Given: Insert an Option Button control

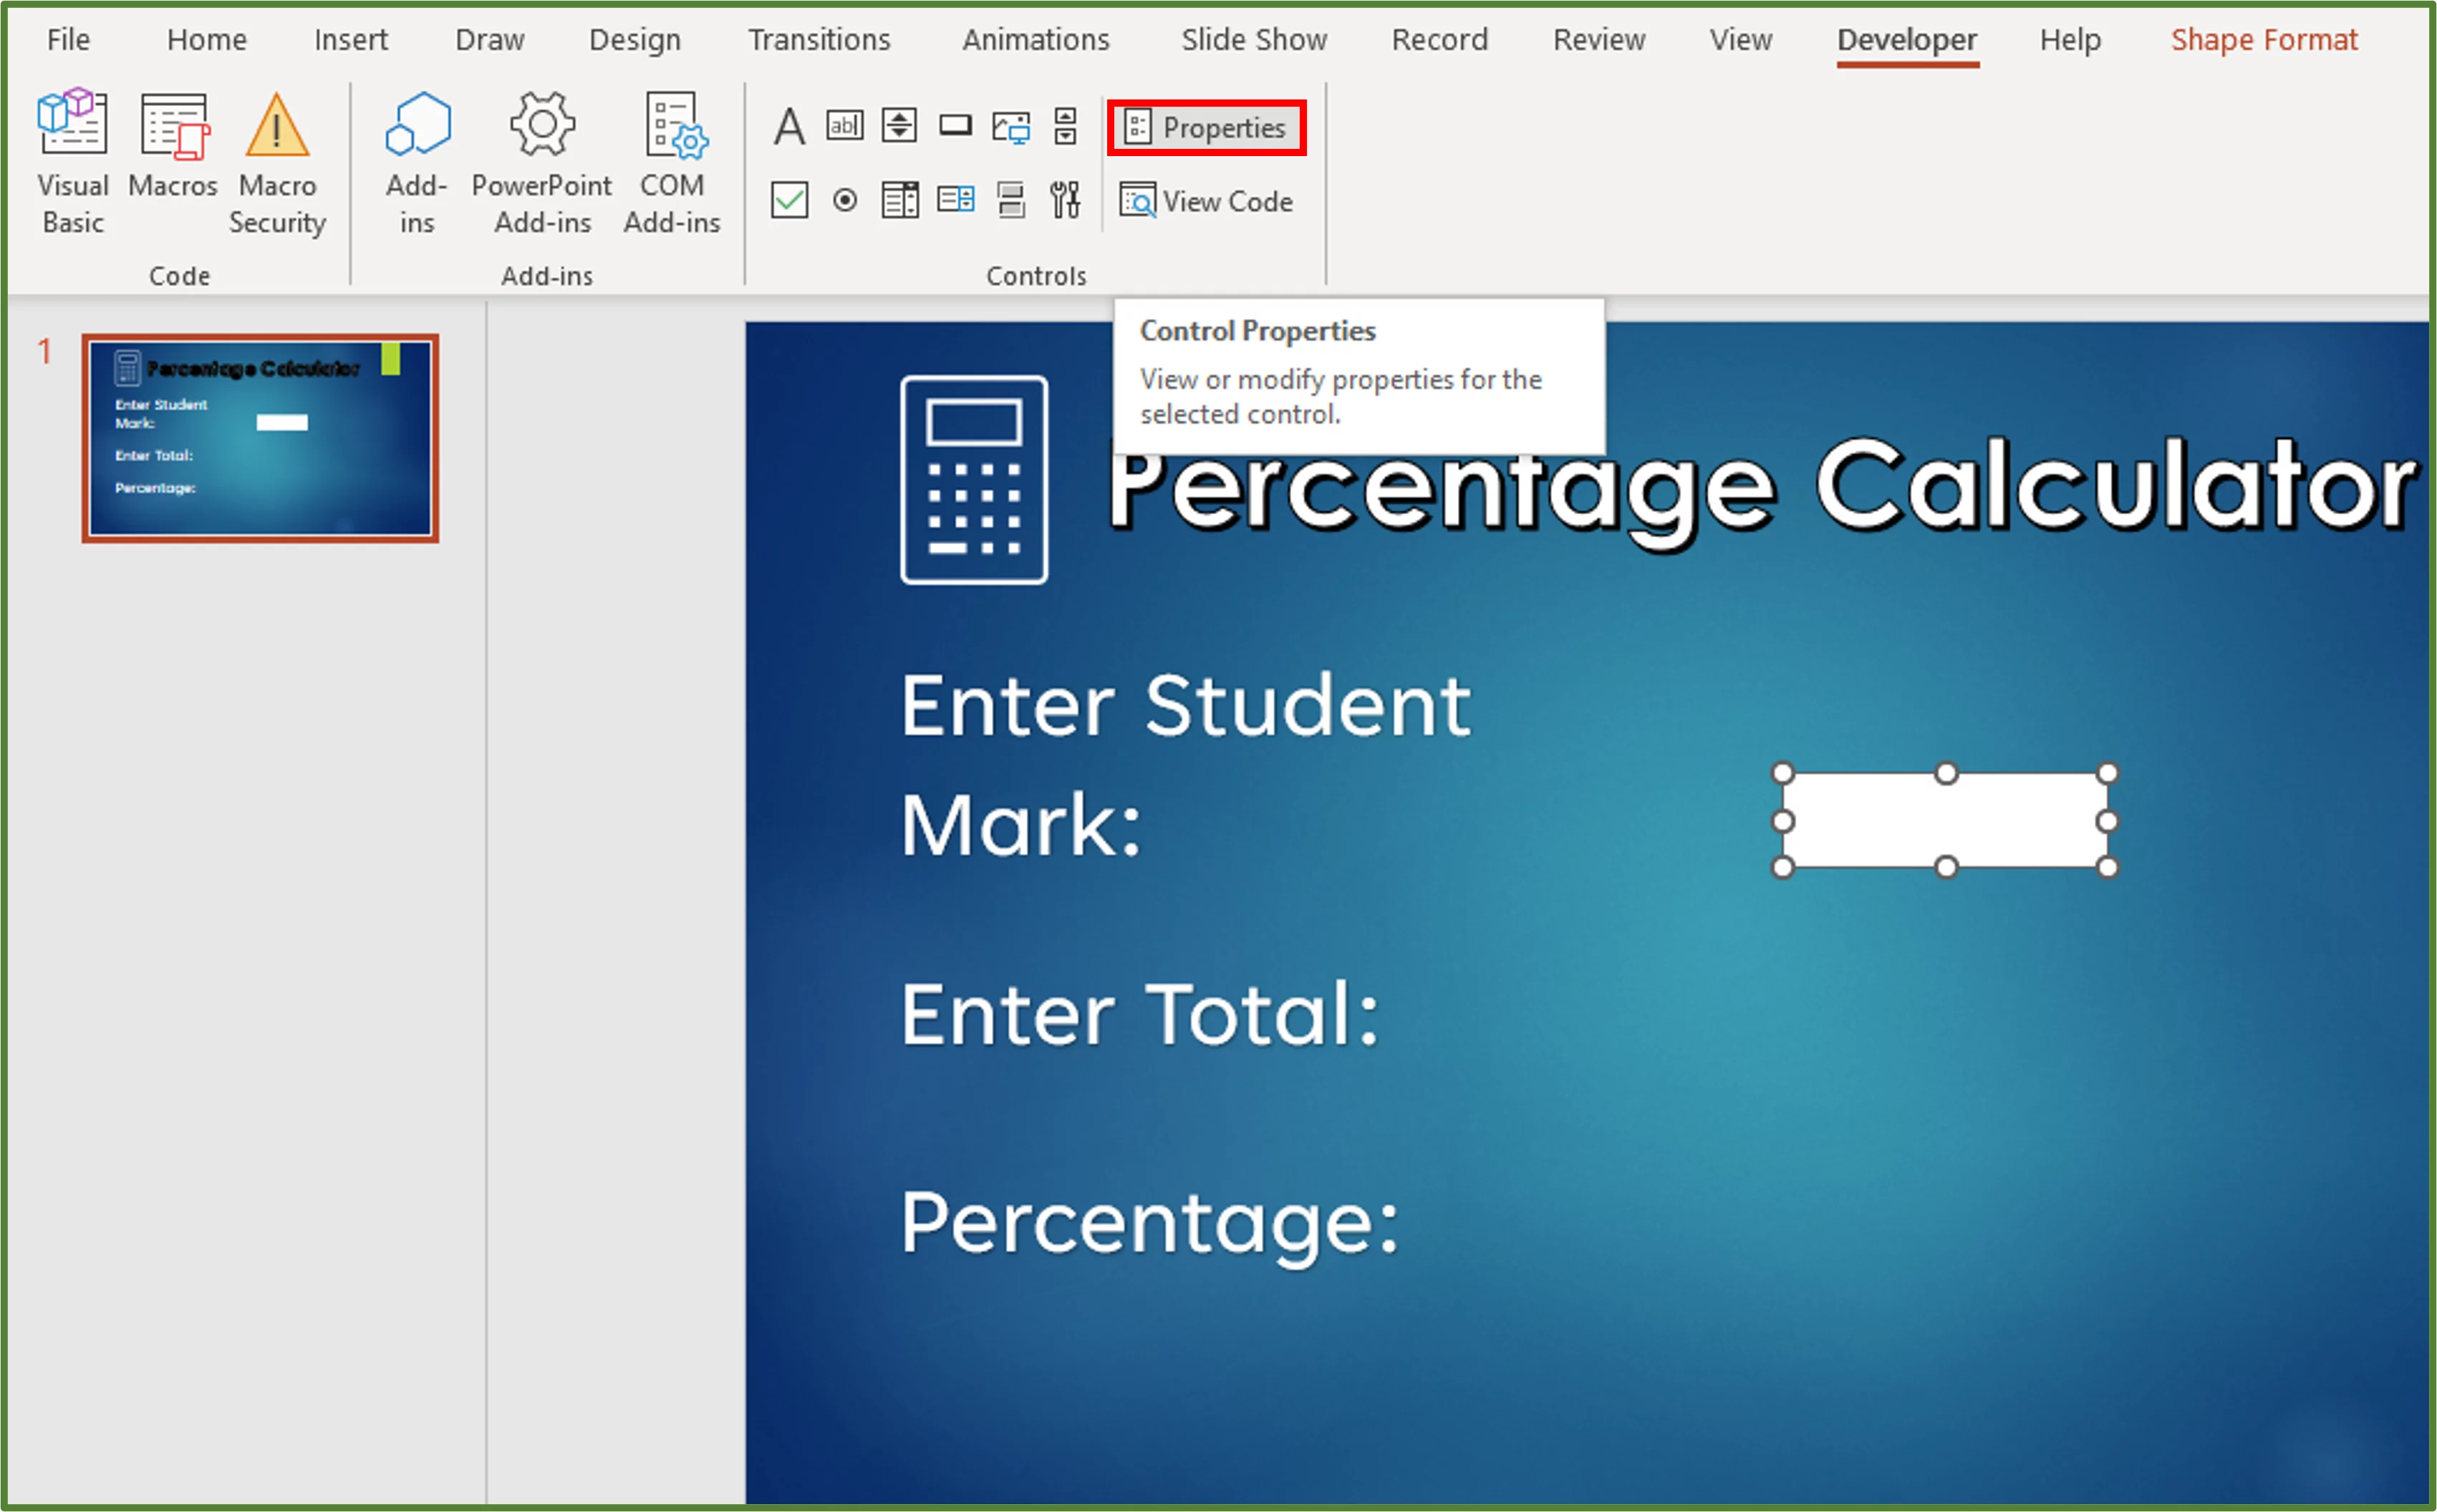Looking at the screenshot, I should pos(845,200).
